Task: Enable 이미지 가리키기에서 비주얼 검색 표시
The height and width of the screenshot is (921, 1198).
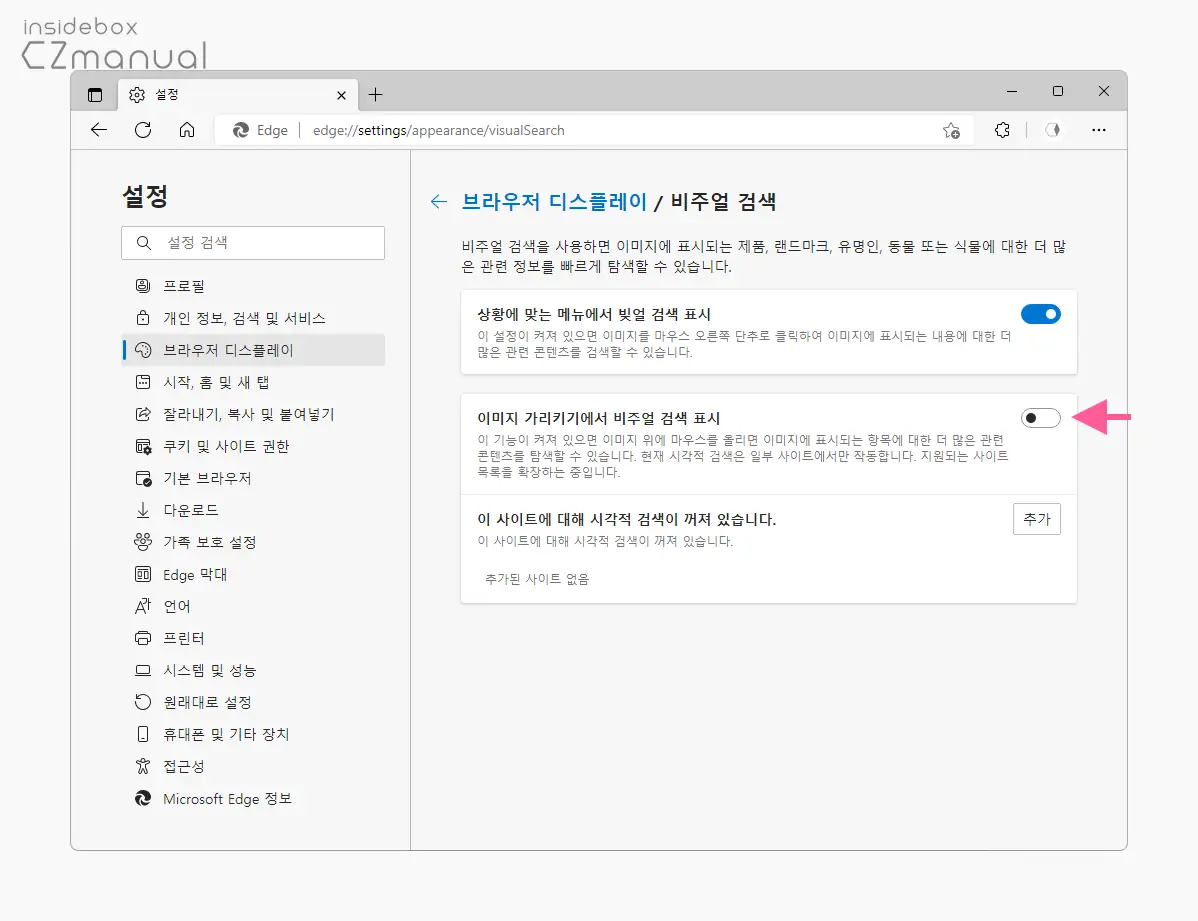Action: tap(1041, 418)
